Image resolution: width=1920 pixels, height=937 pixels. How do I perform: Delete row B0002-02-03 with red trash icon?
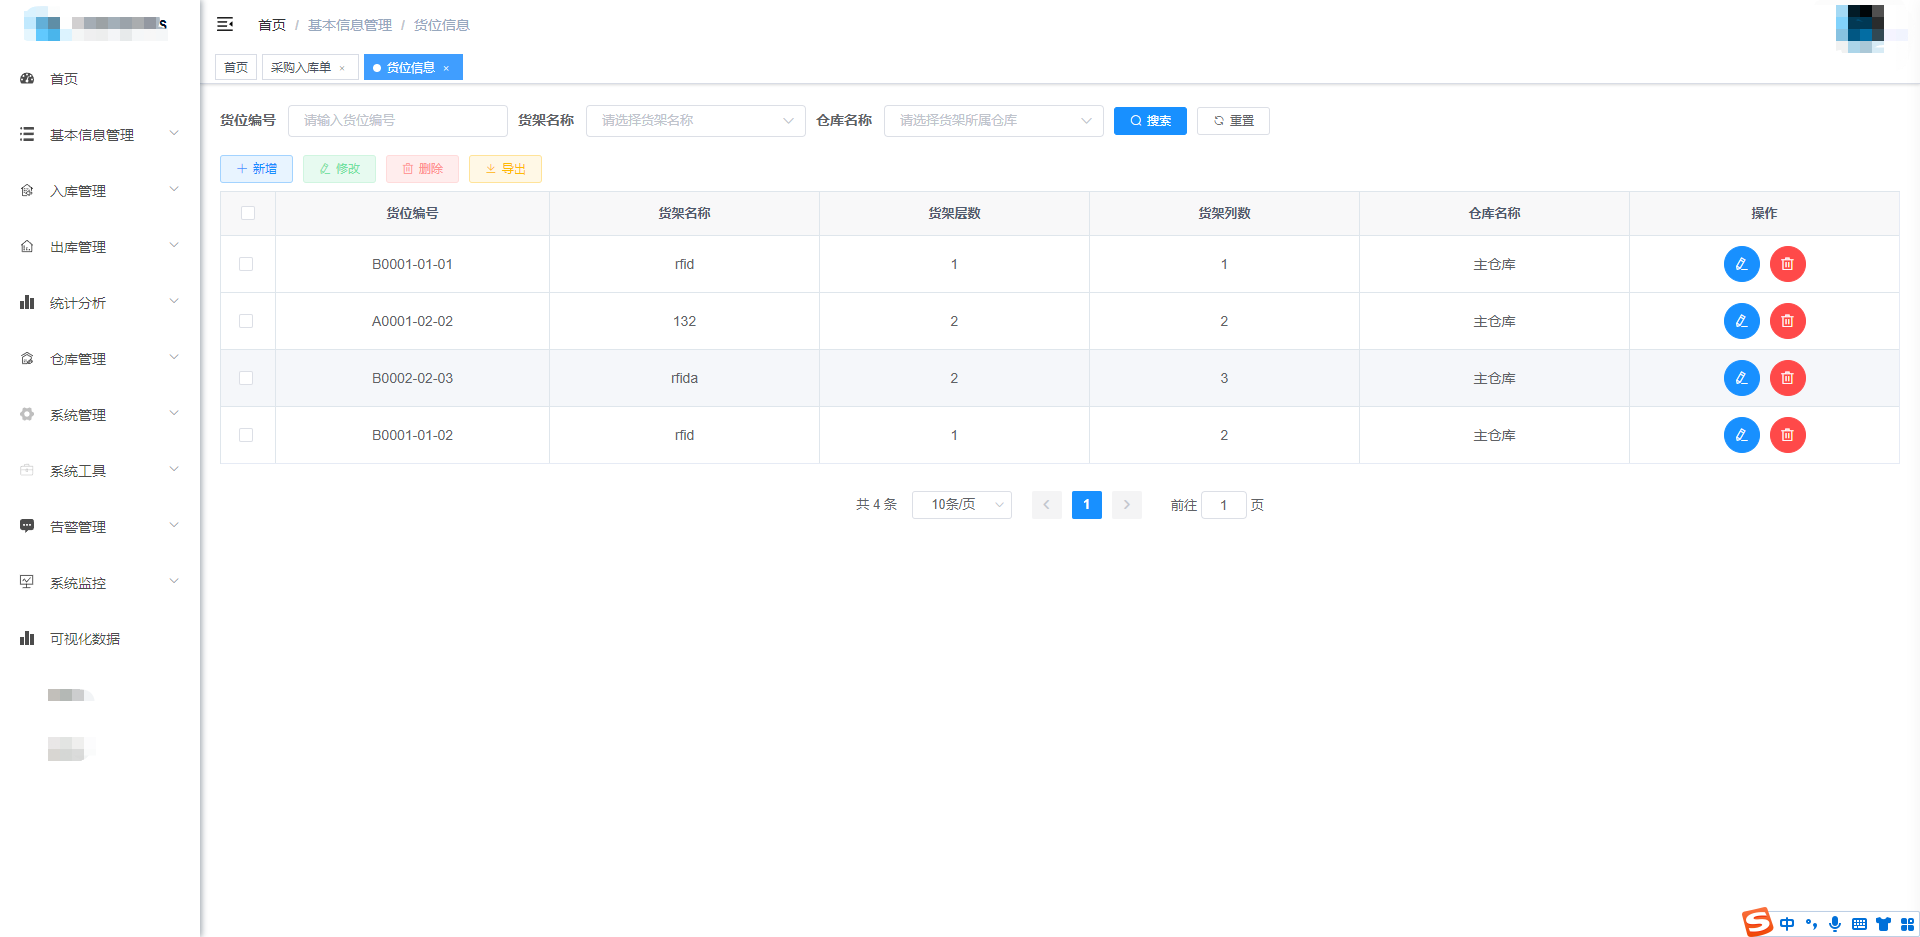tap(1787, 378)
